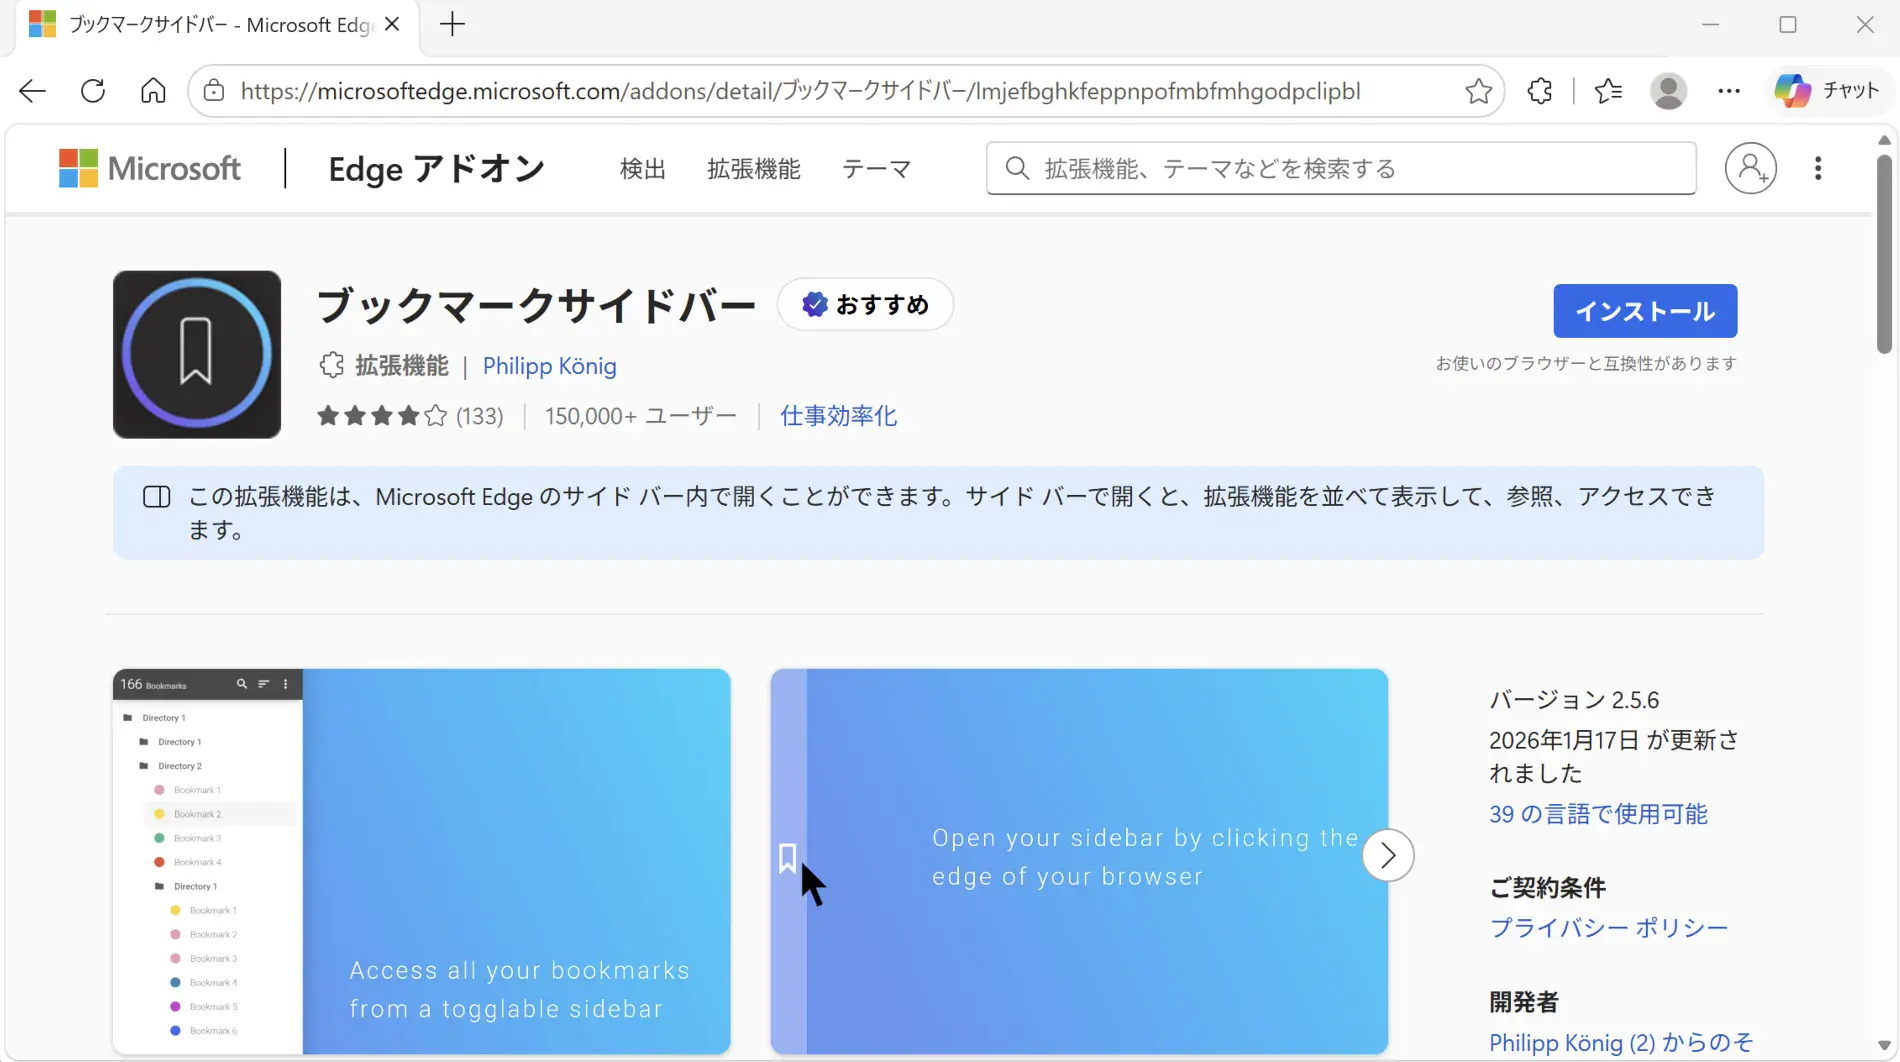View the (133) reviews count
The height and width of the screenshot is (1062, 1900).
pyautogui.click(x=480, y=416)
